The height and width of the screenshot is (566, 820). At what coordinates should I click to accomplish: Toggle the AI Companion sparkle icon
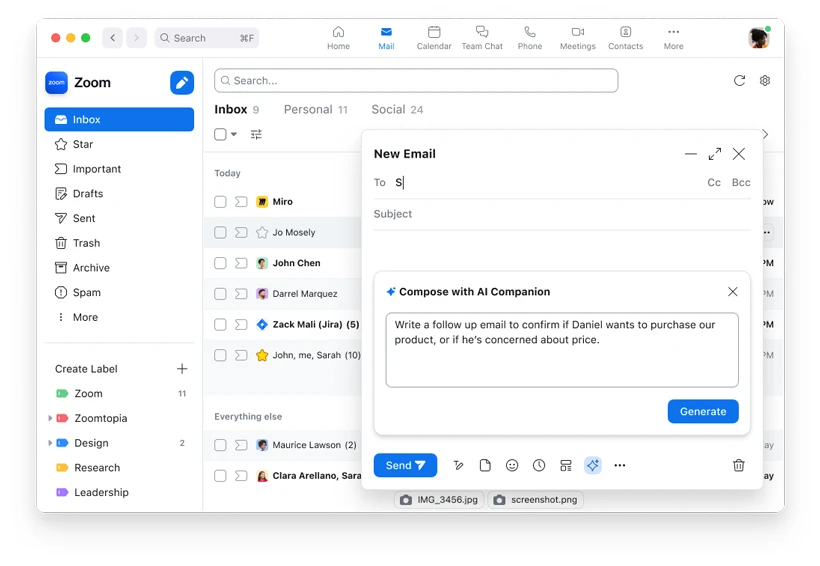pos(593,465)
